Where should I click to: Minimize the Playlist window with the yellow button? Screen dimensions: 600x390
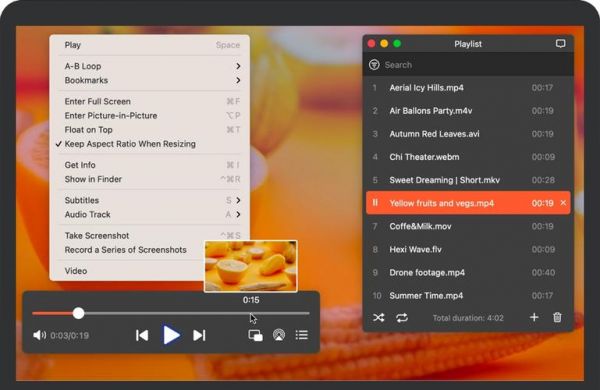tap(384, 44)
